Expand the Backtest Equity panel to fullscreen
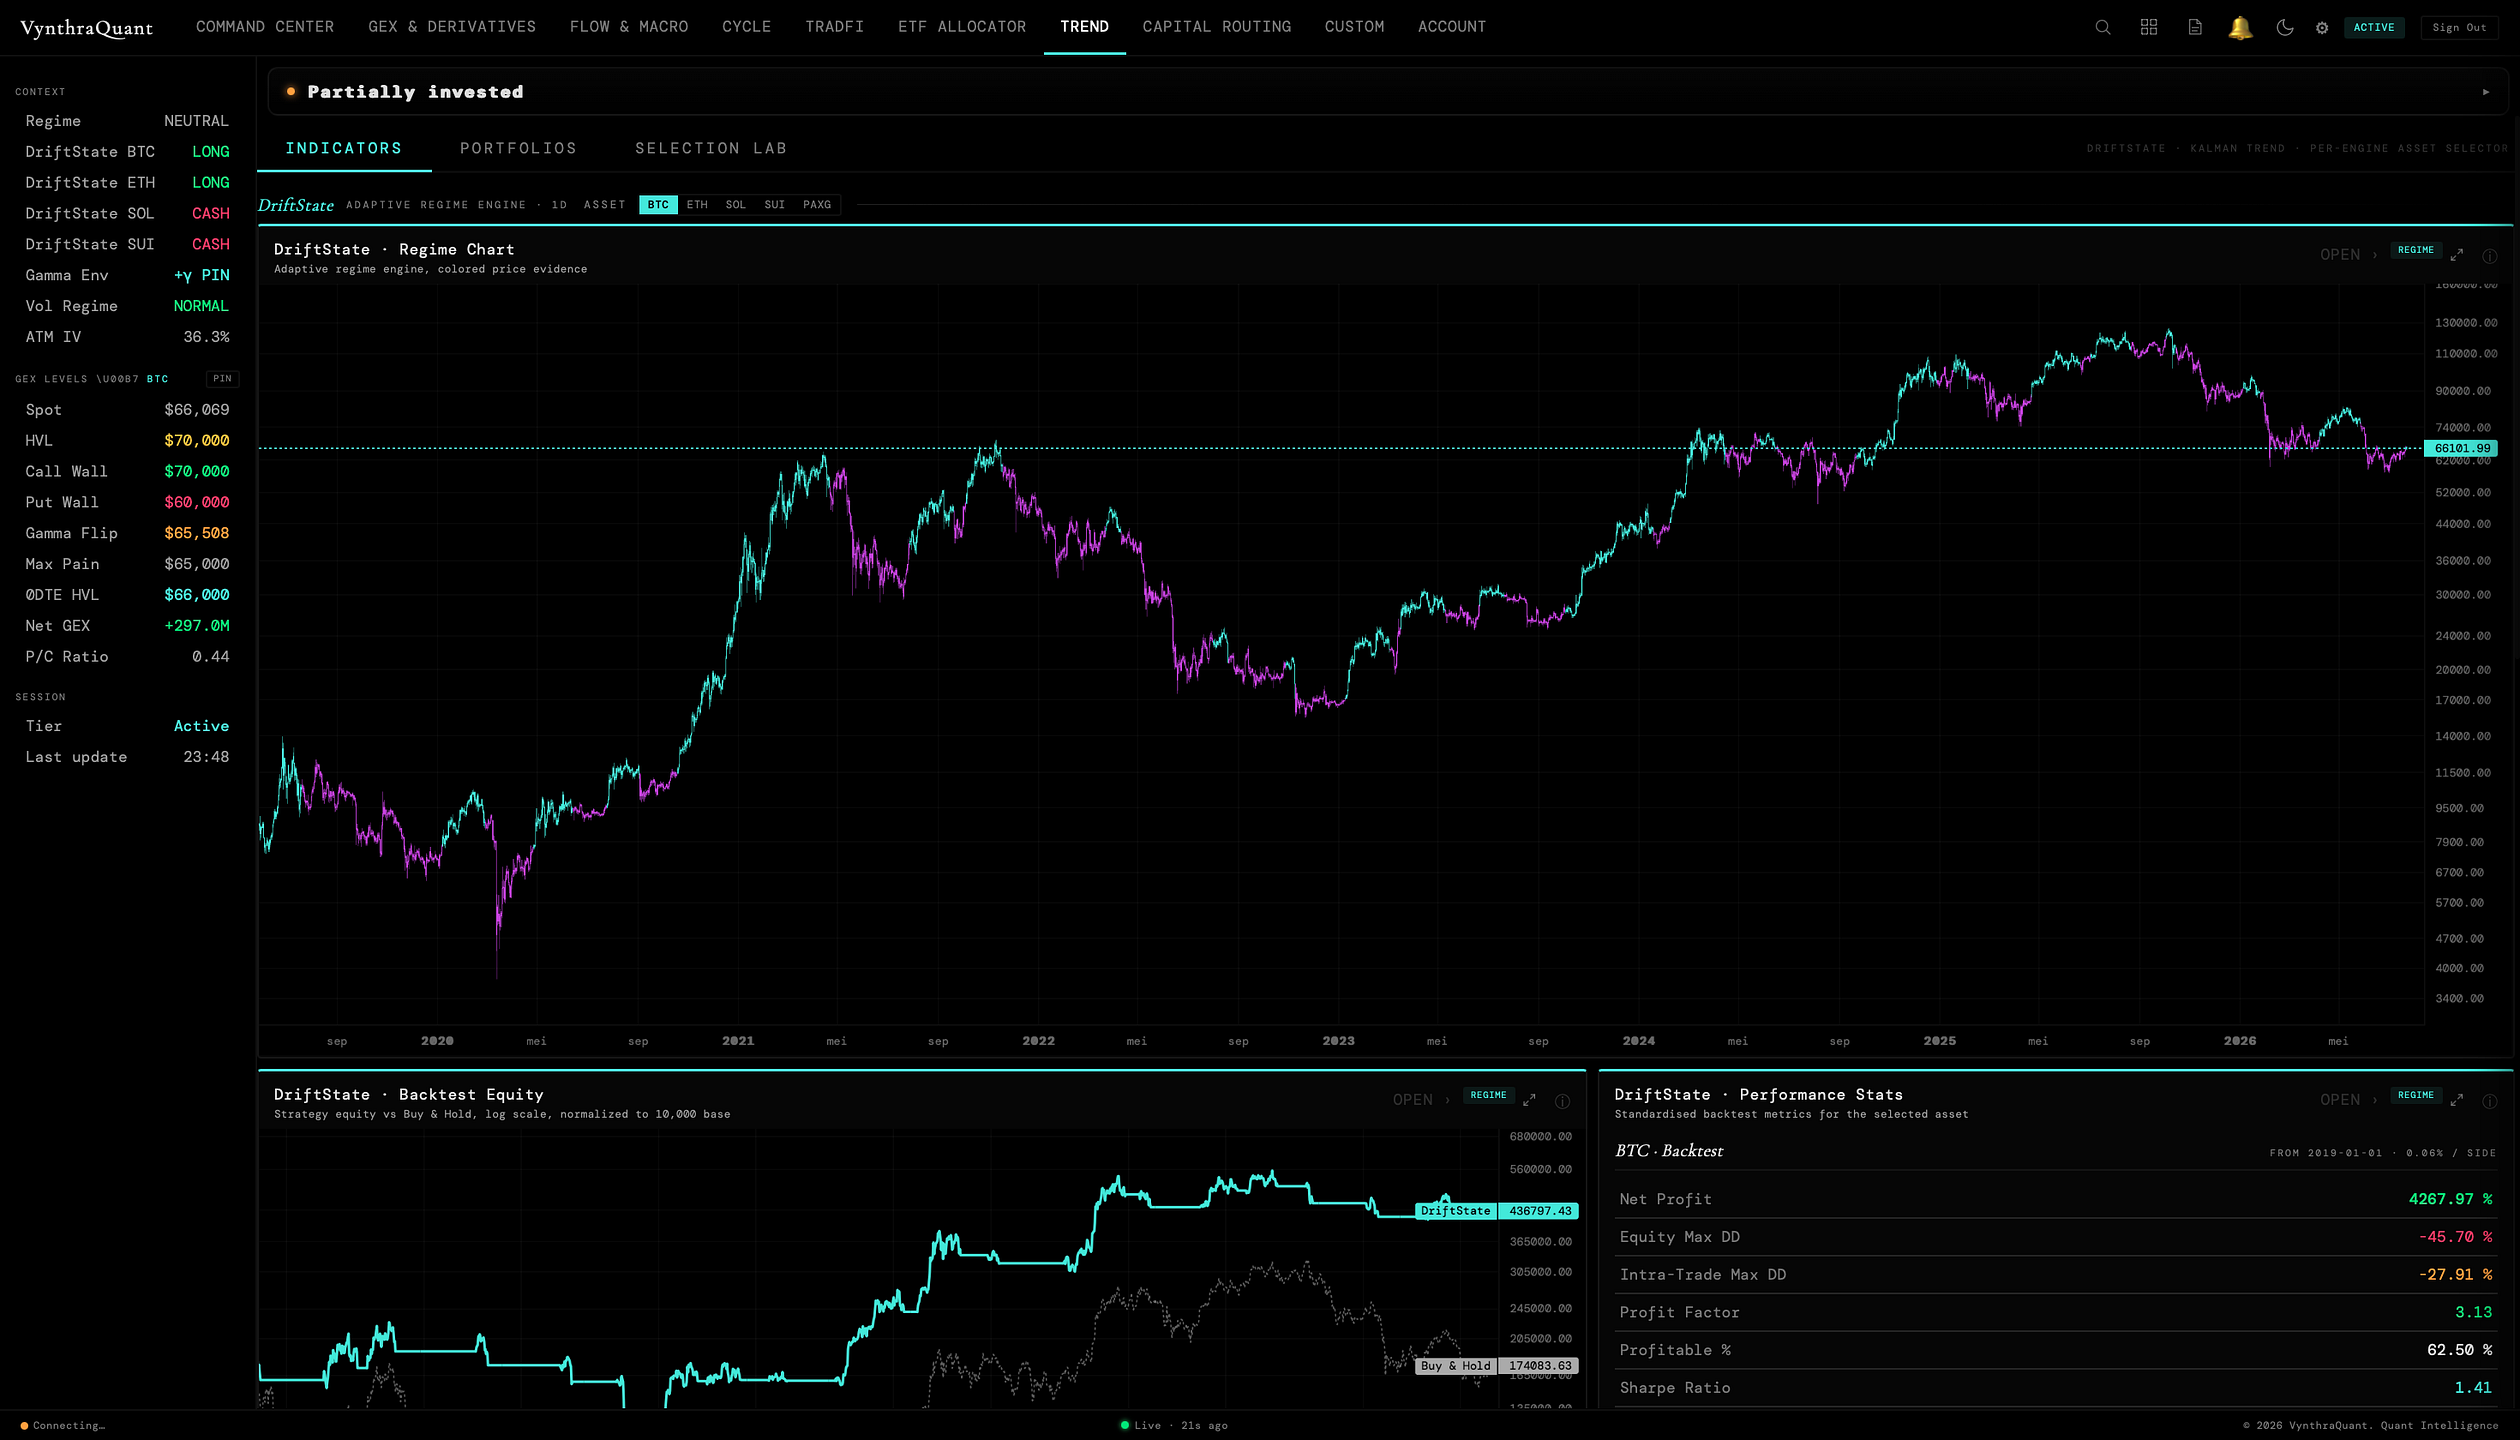This screenshot has height=1440, width=2520. coord(1529,1100)
